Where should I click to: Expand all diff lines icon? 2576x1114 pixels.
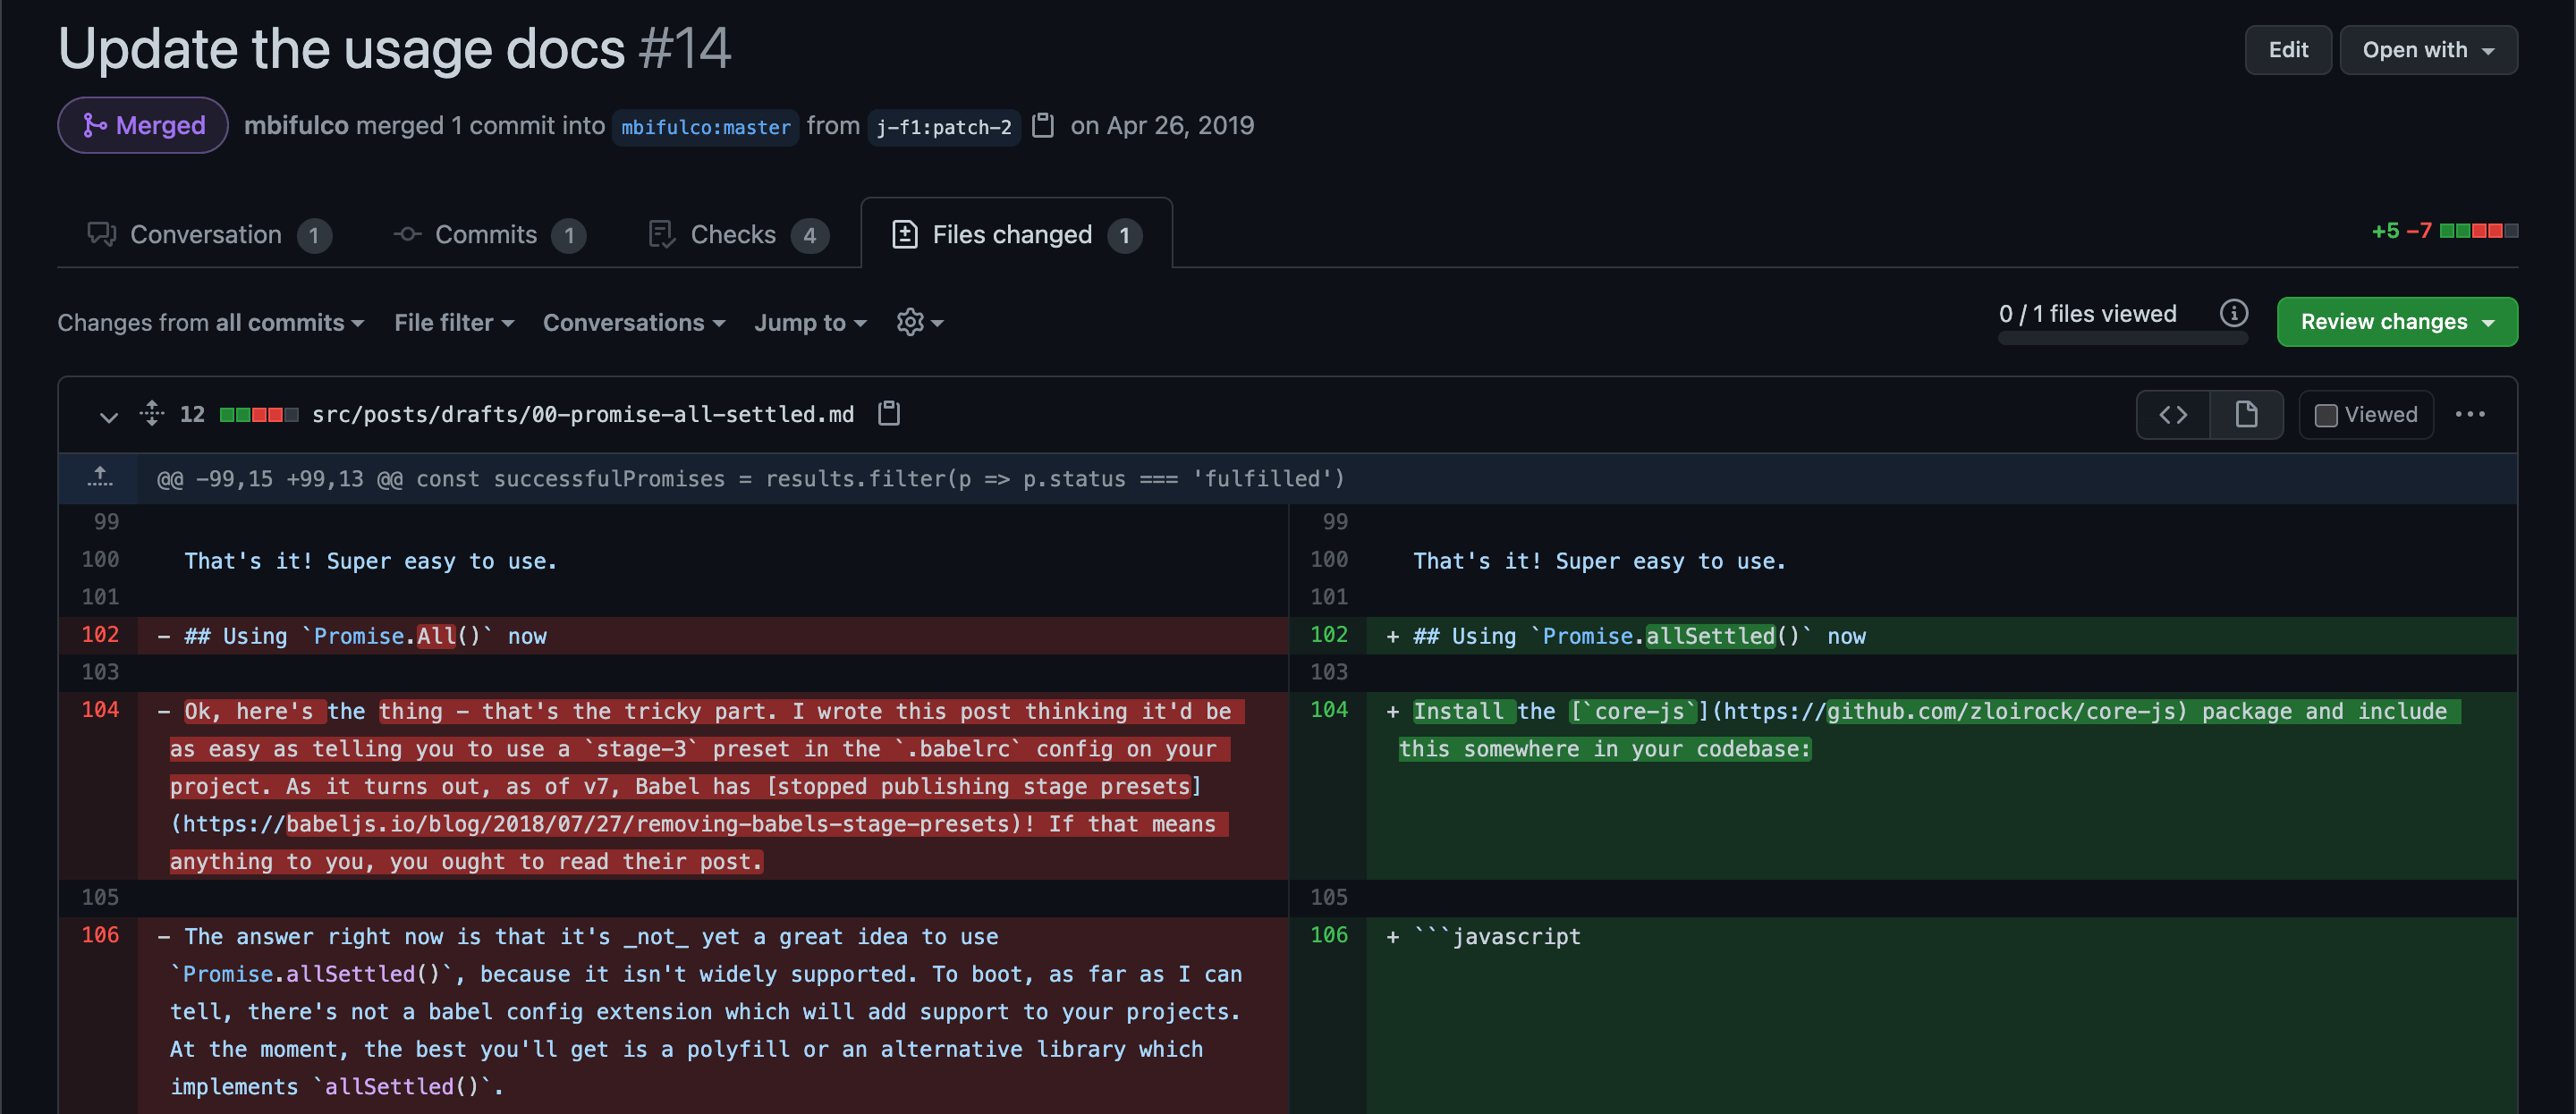151,413
